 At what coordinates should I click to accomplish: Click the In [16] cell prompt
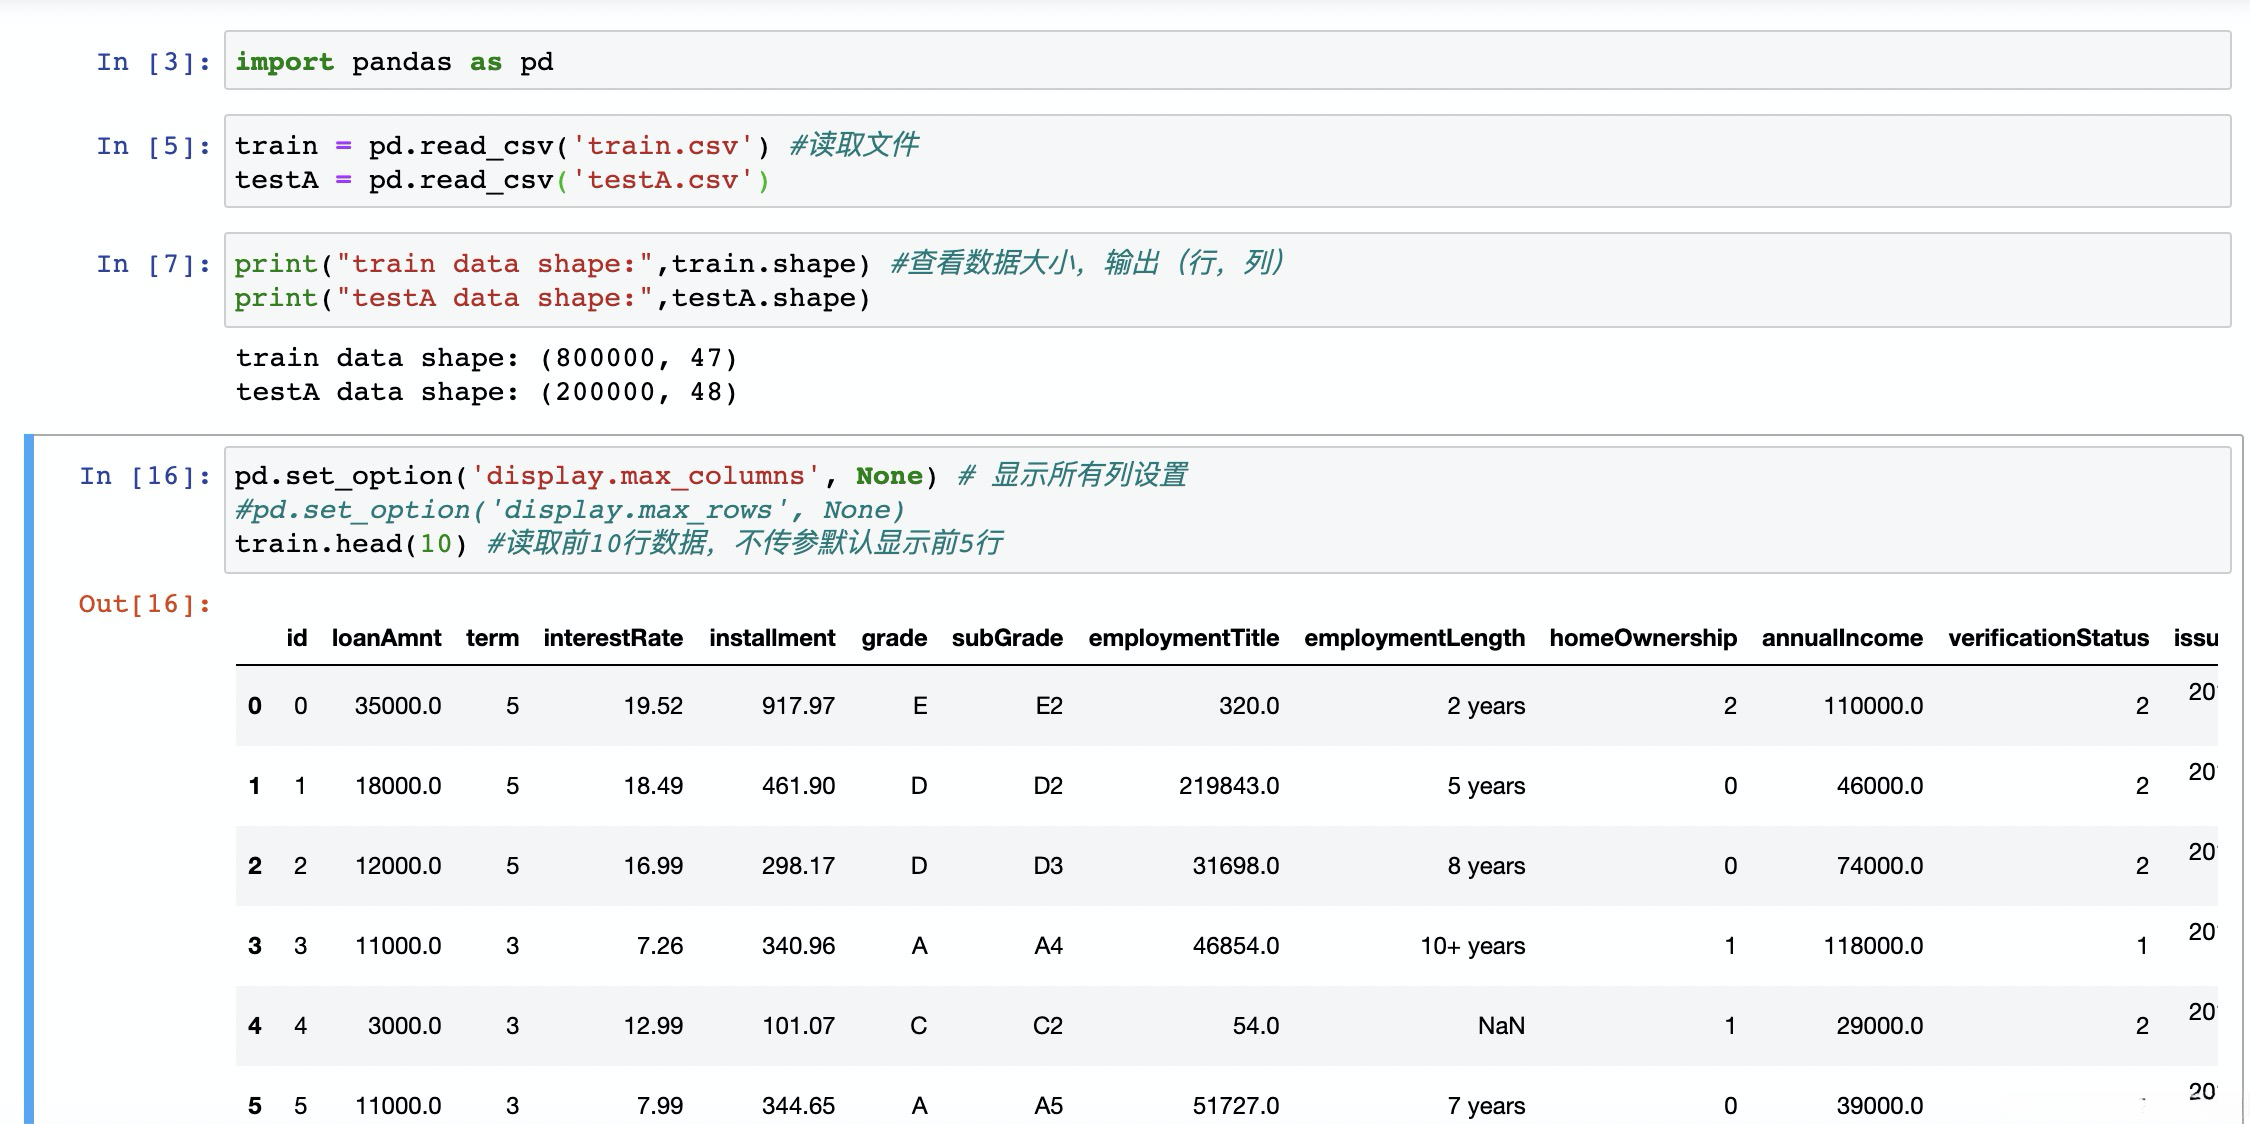coord(145,476)
